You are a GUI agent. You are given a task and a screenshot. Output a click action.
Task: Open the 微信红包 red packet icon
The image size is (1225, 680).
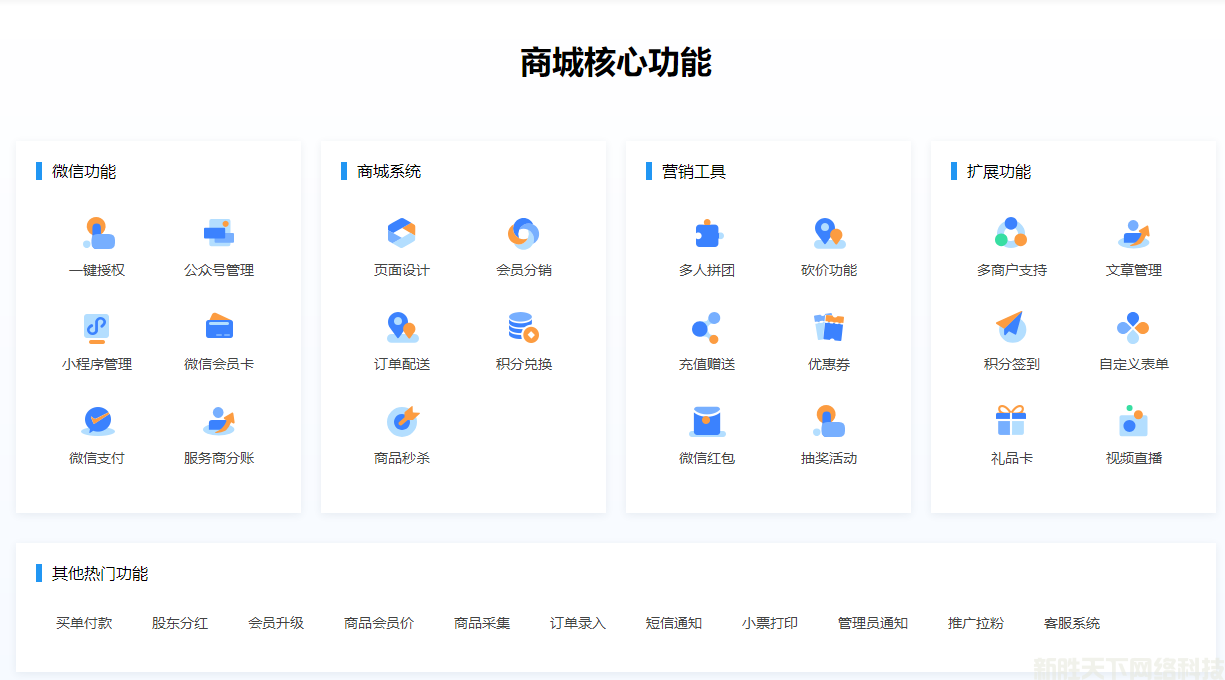707,421
